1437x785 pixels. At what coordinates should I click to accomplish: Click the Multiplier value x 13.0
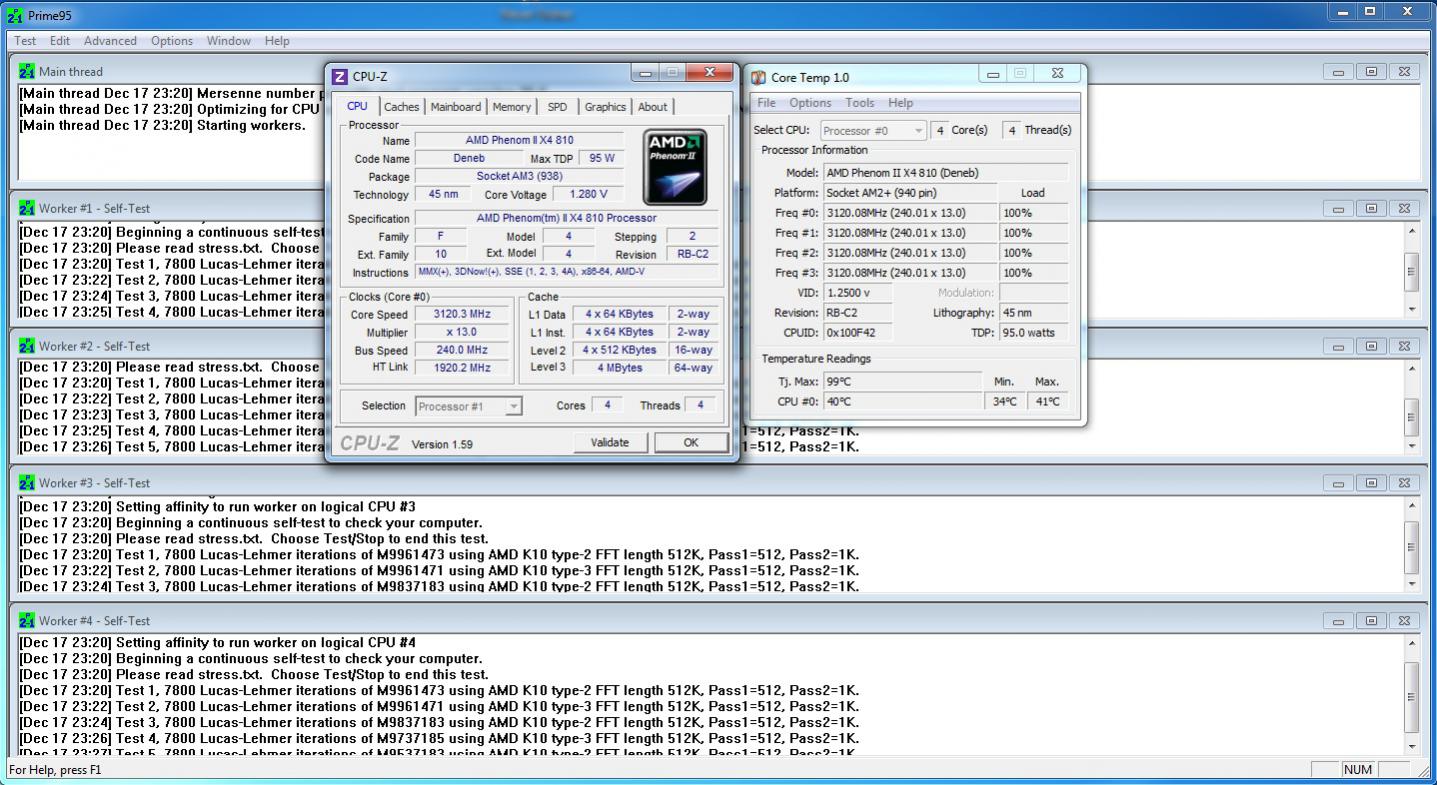[x=462, y=332]
